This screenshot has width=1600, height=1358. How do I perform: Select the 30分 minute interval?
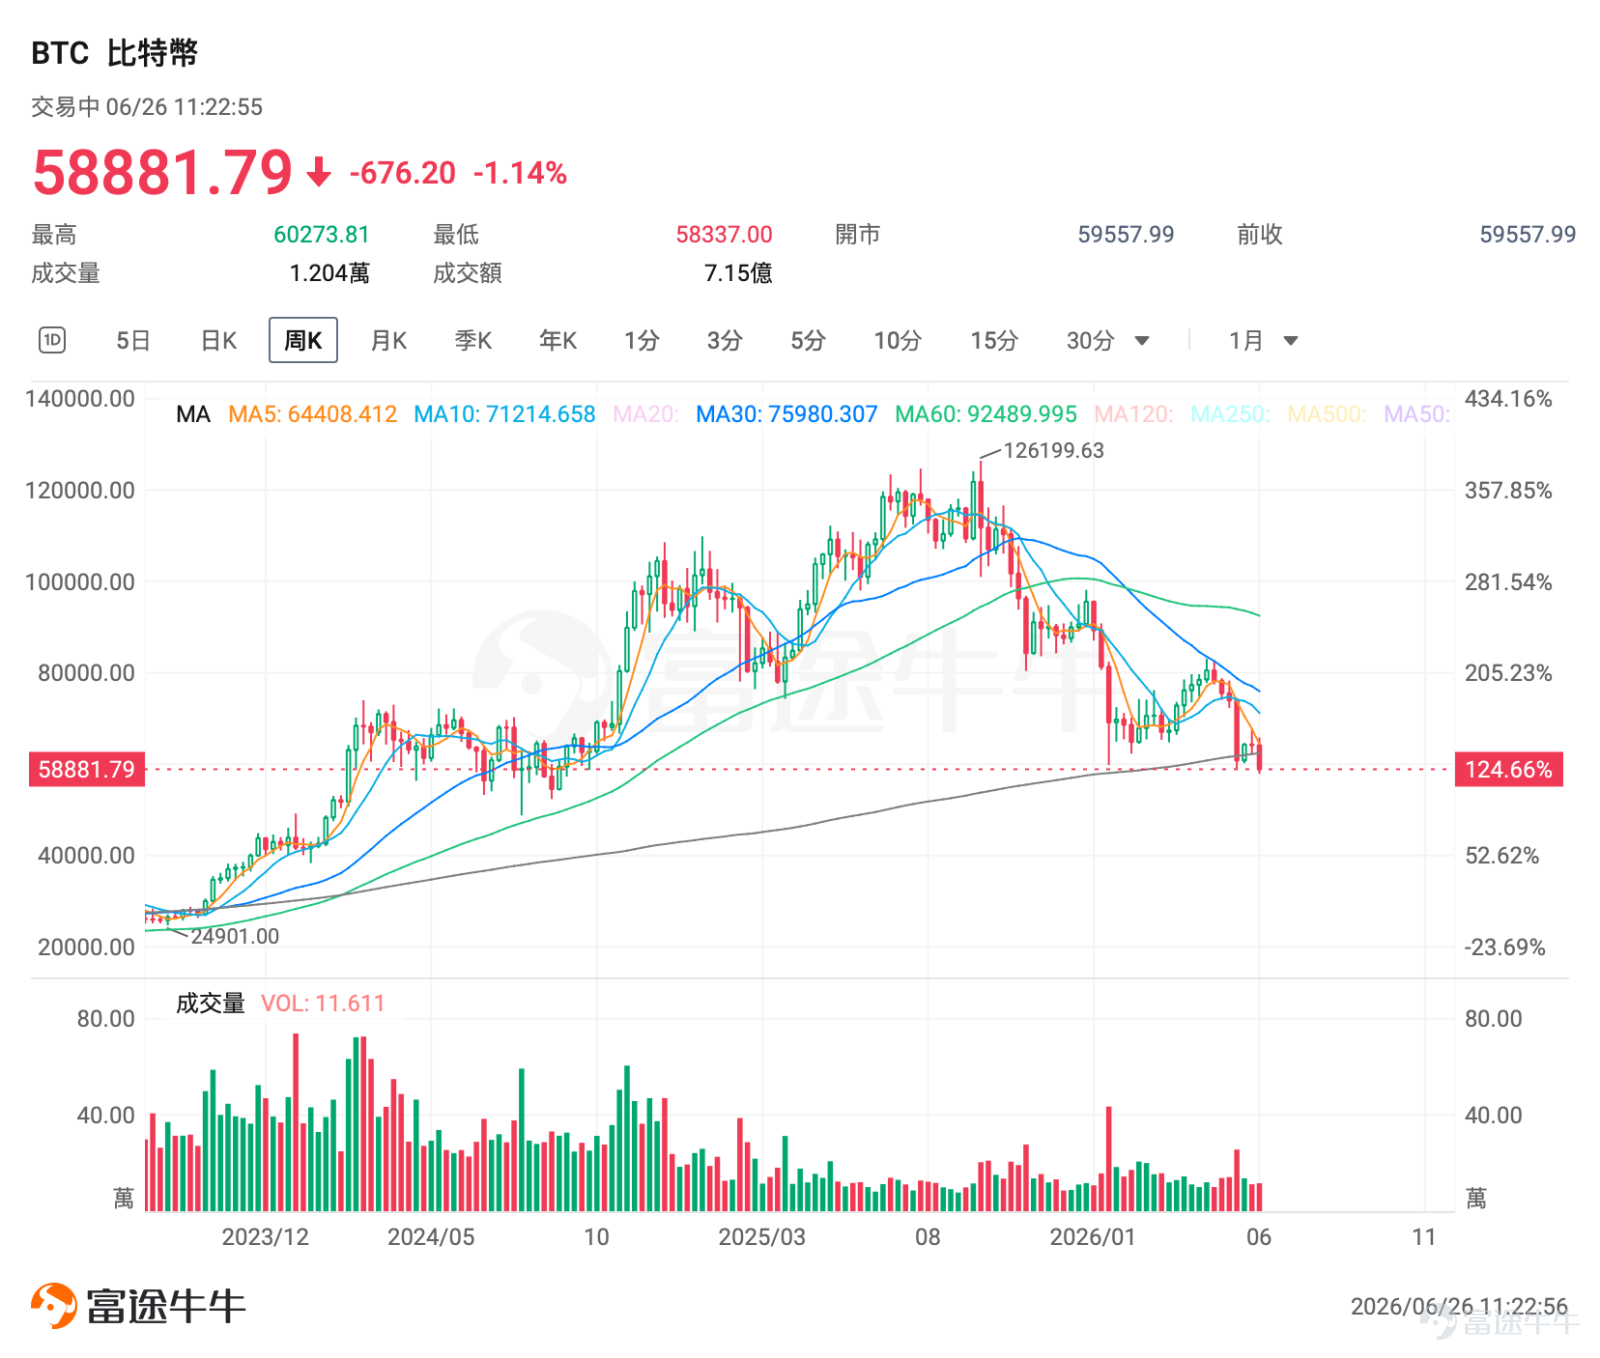pyautogui.click(x=1090, y=341)
